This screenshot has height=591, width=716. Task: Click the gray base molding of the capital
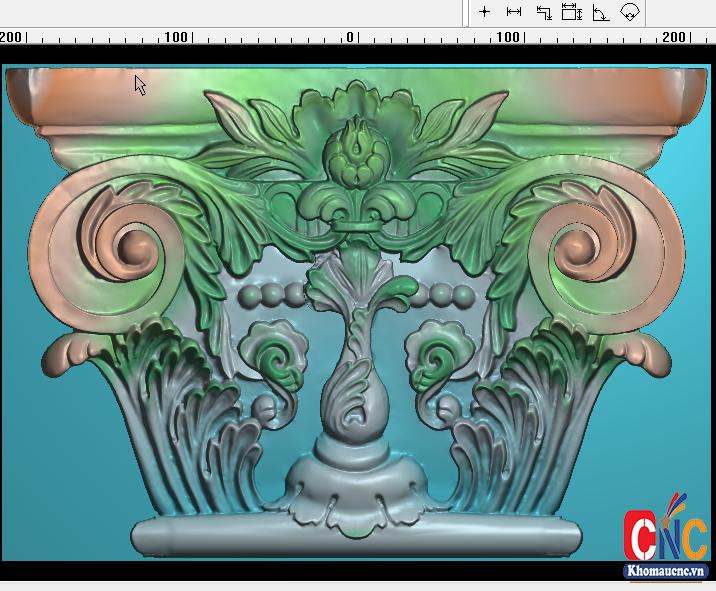pyautogui.click(x=356, y=539)
